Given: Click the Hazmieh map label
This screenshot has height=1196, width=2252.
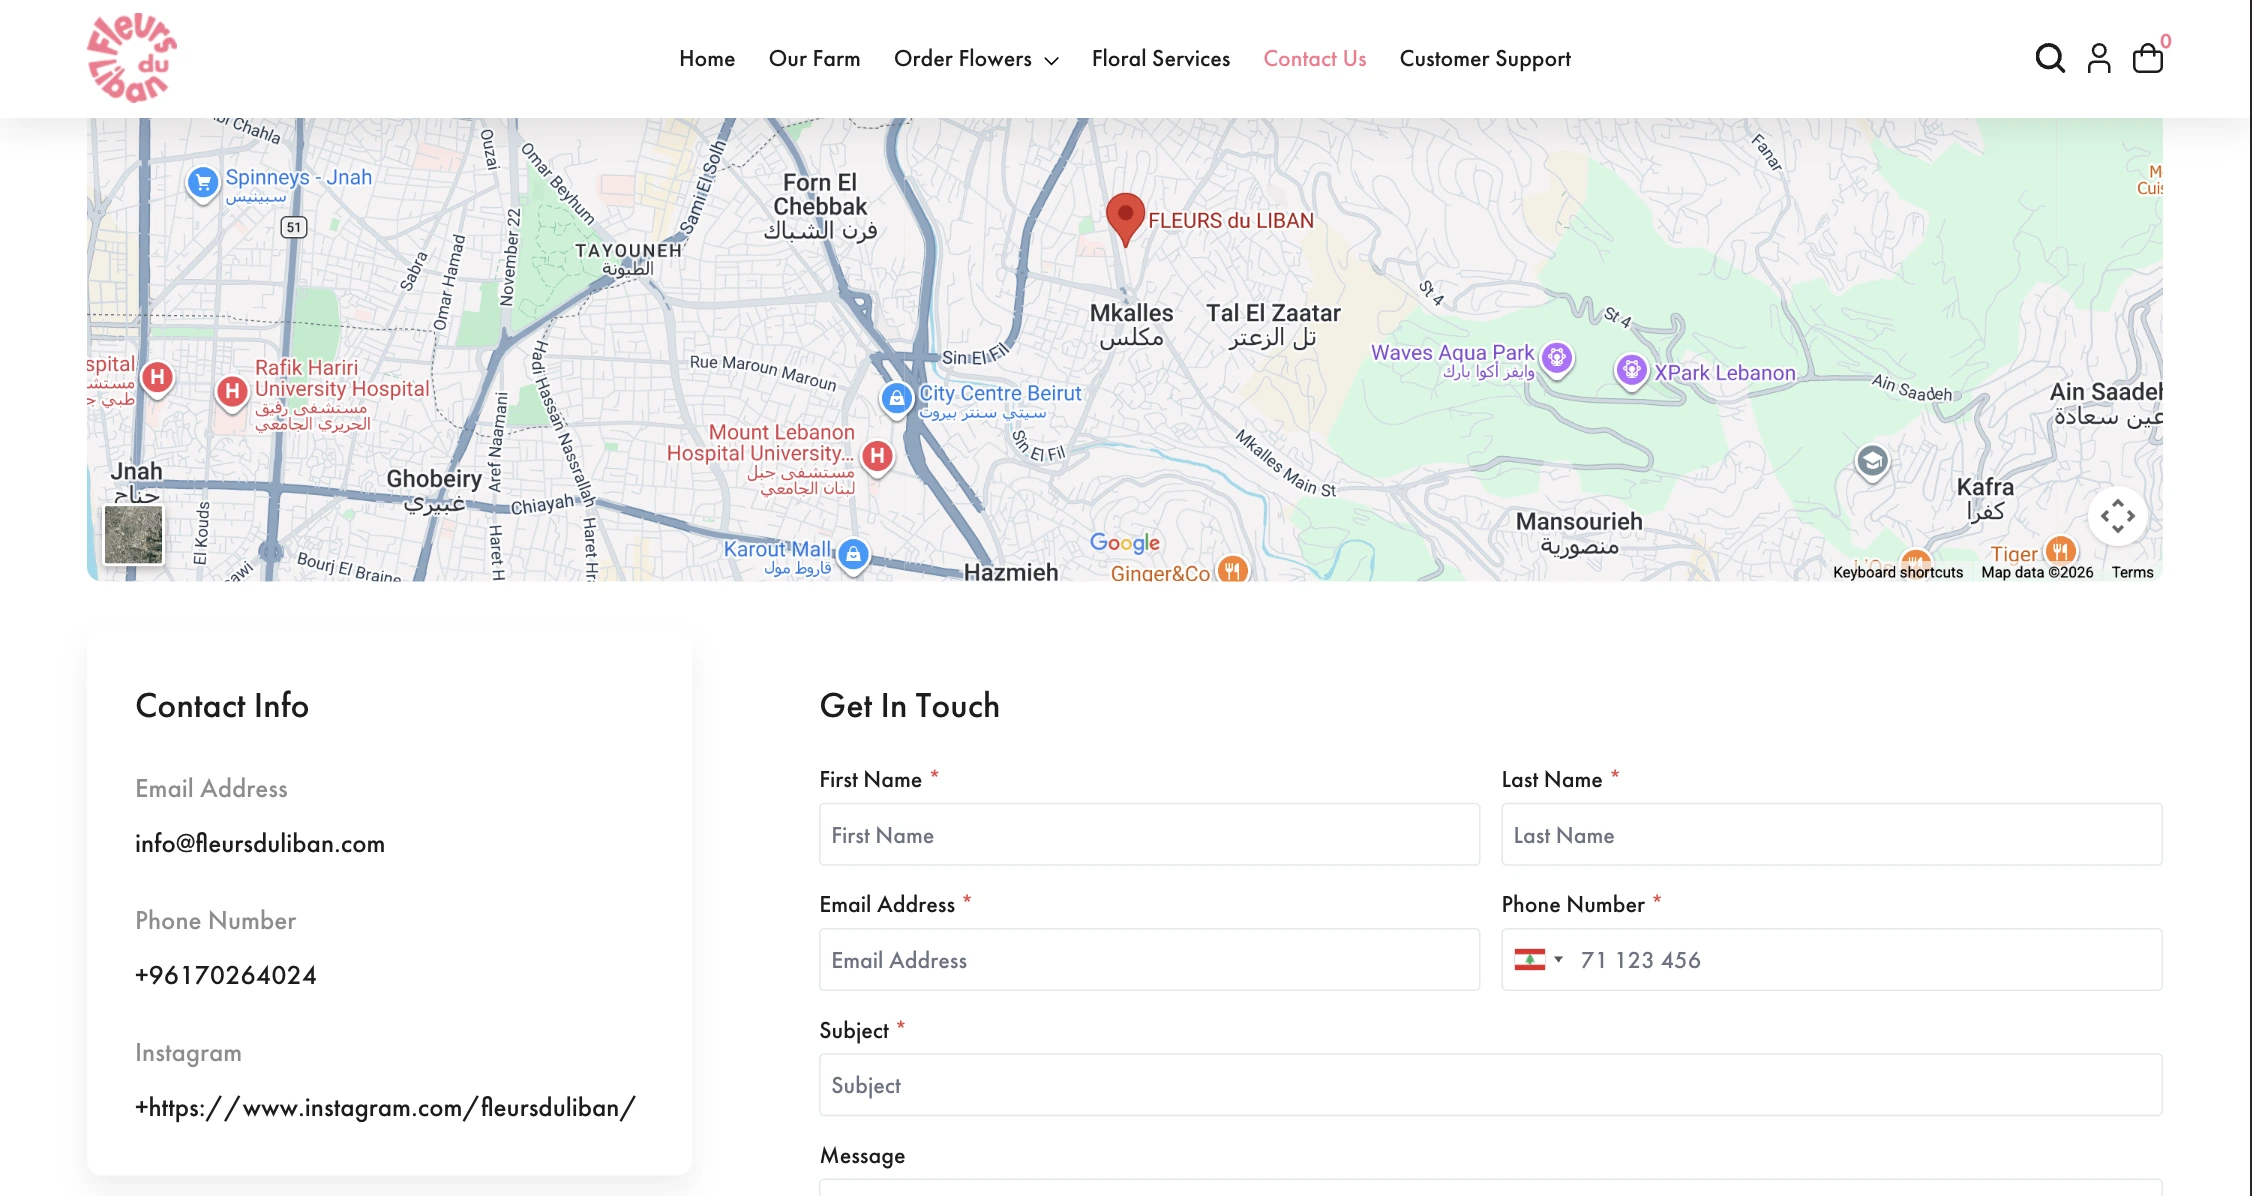Looking at the screenshot, I should 1011,572.
